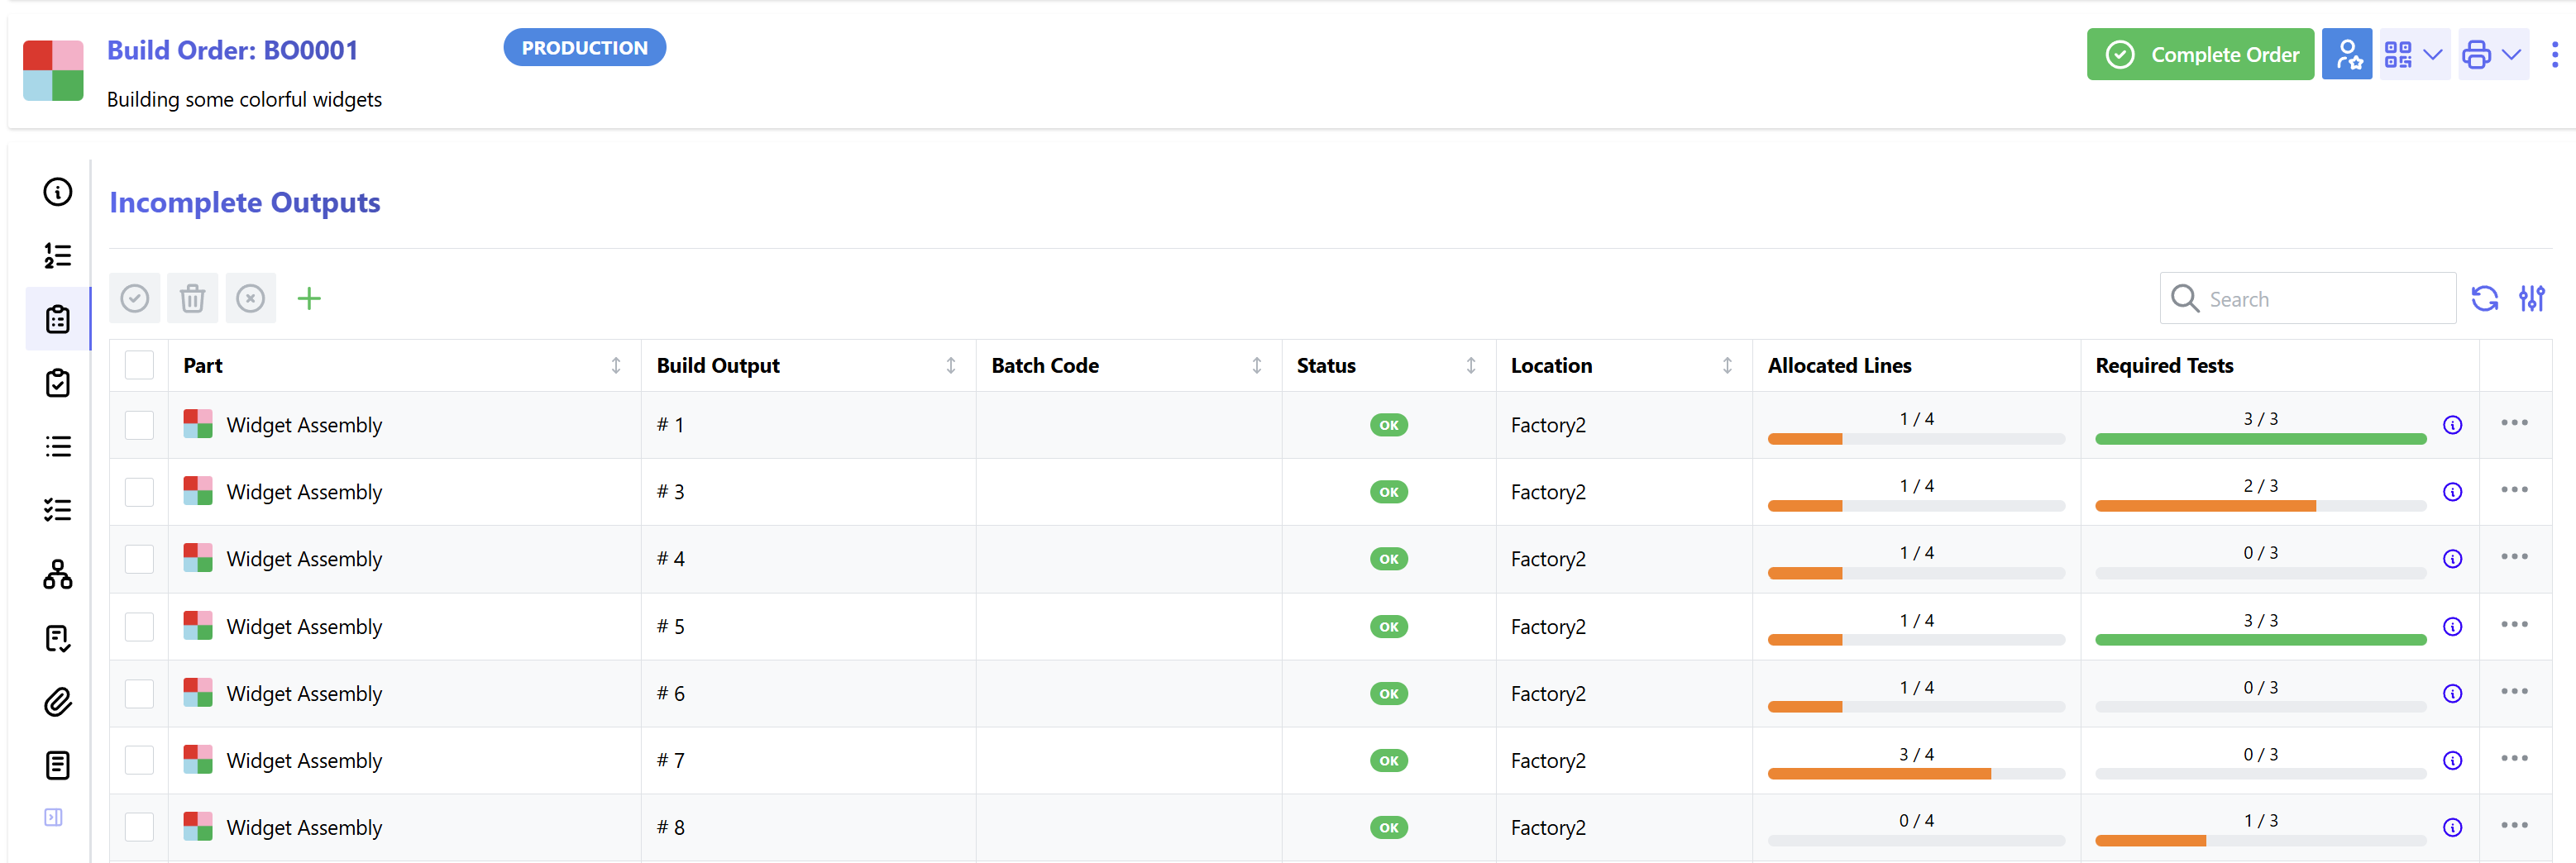Sort table by Build Output column
Image resolution: width=2576 pixels, height=863 pixels.
pos(950,366)
